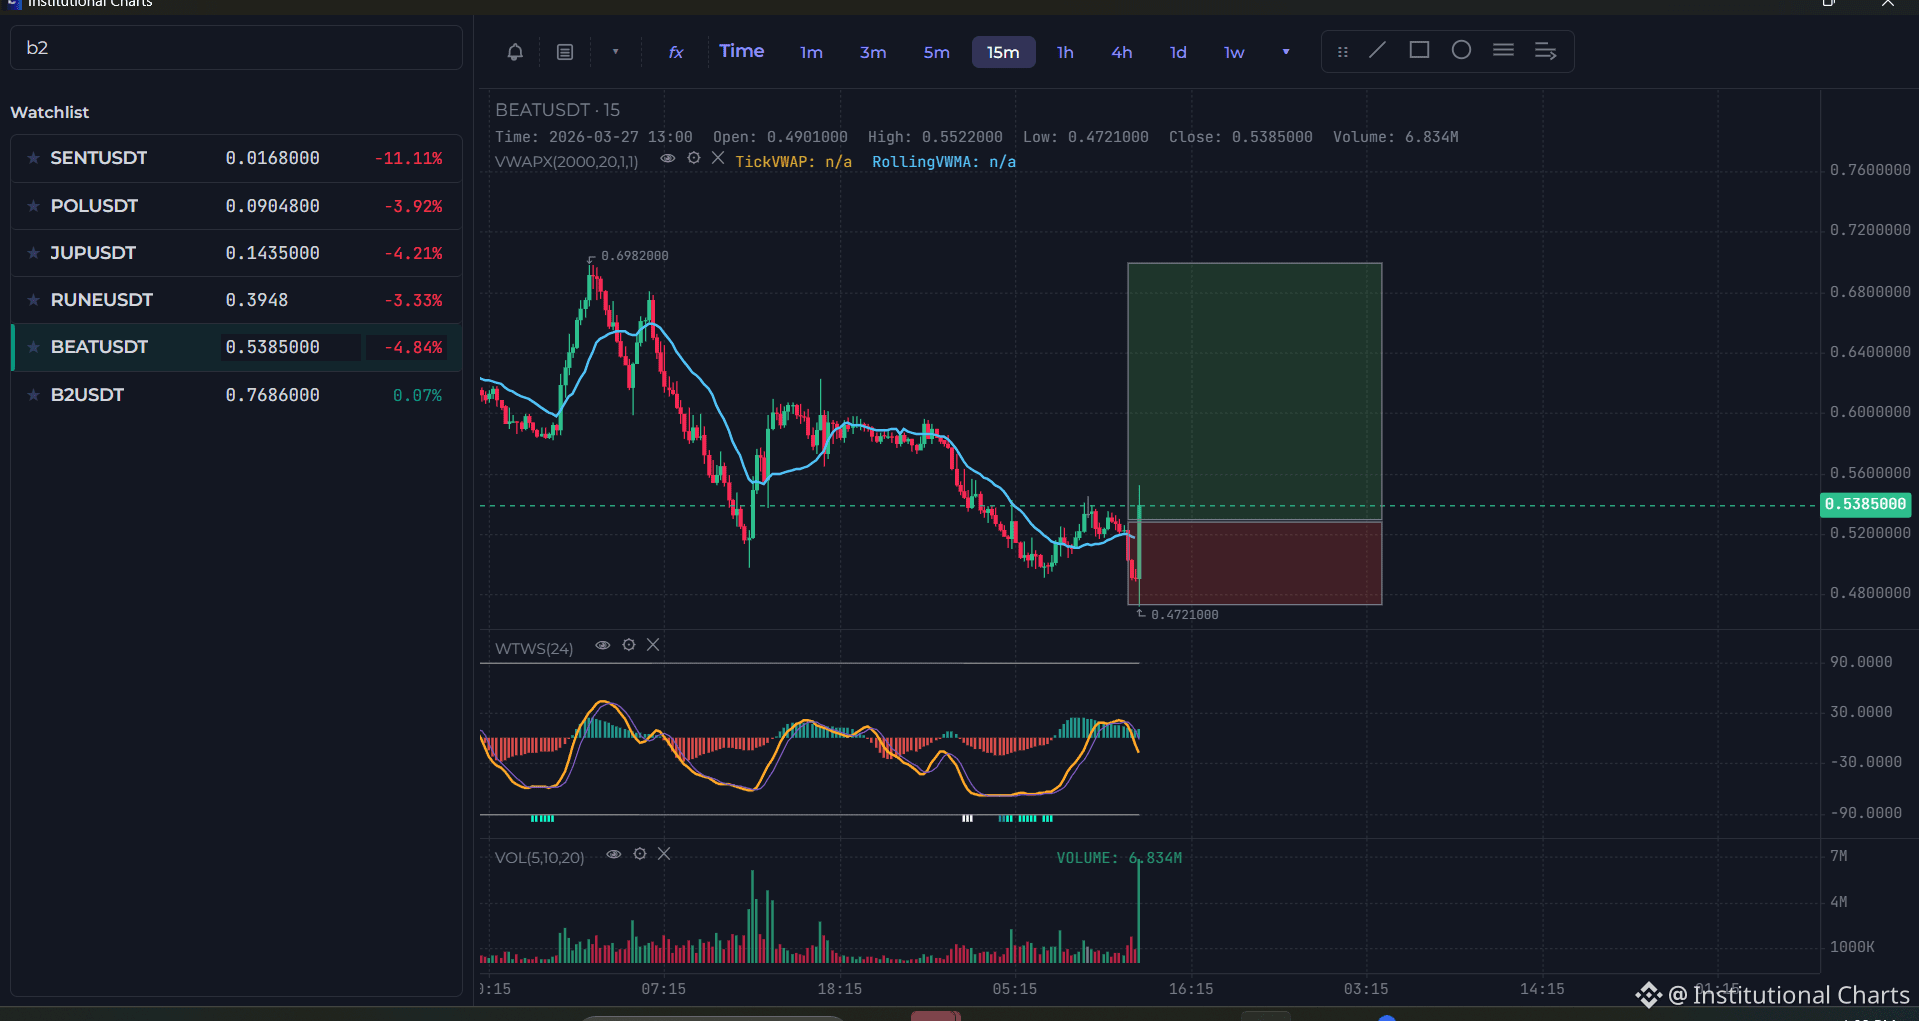
Task: Click the symbol search field containing b2
Action: [236, 48]
